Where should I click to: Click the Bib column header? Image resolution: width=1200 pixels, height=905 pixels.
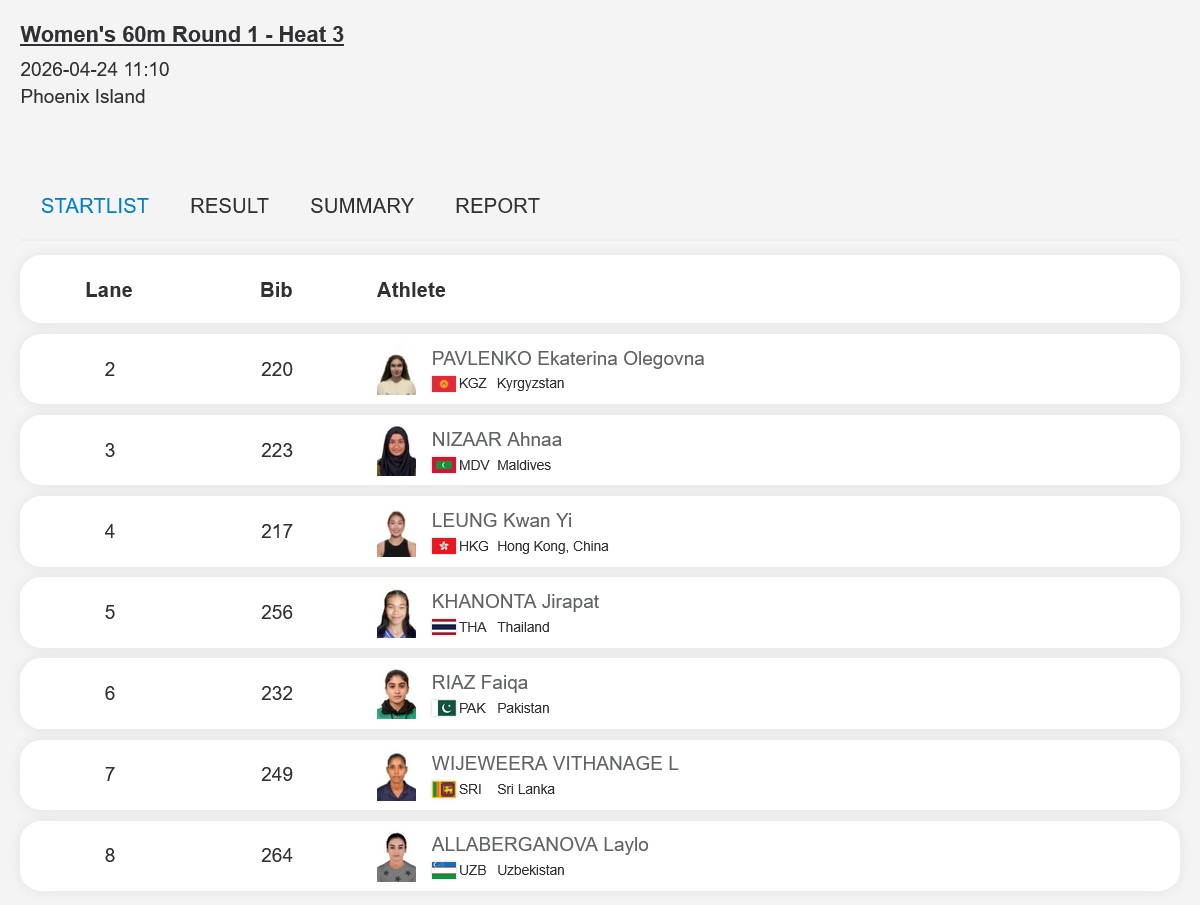[276, 290]
